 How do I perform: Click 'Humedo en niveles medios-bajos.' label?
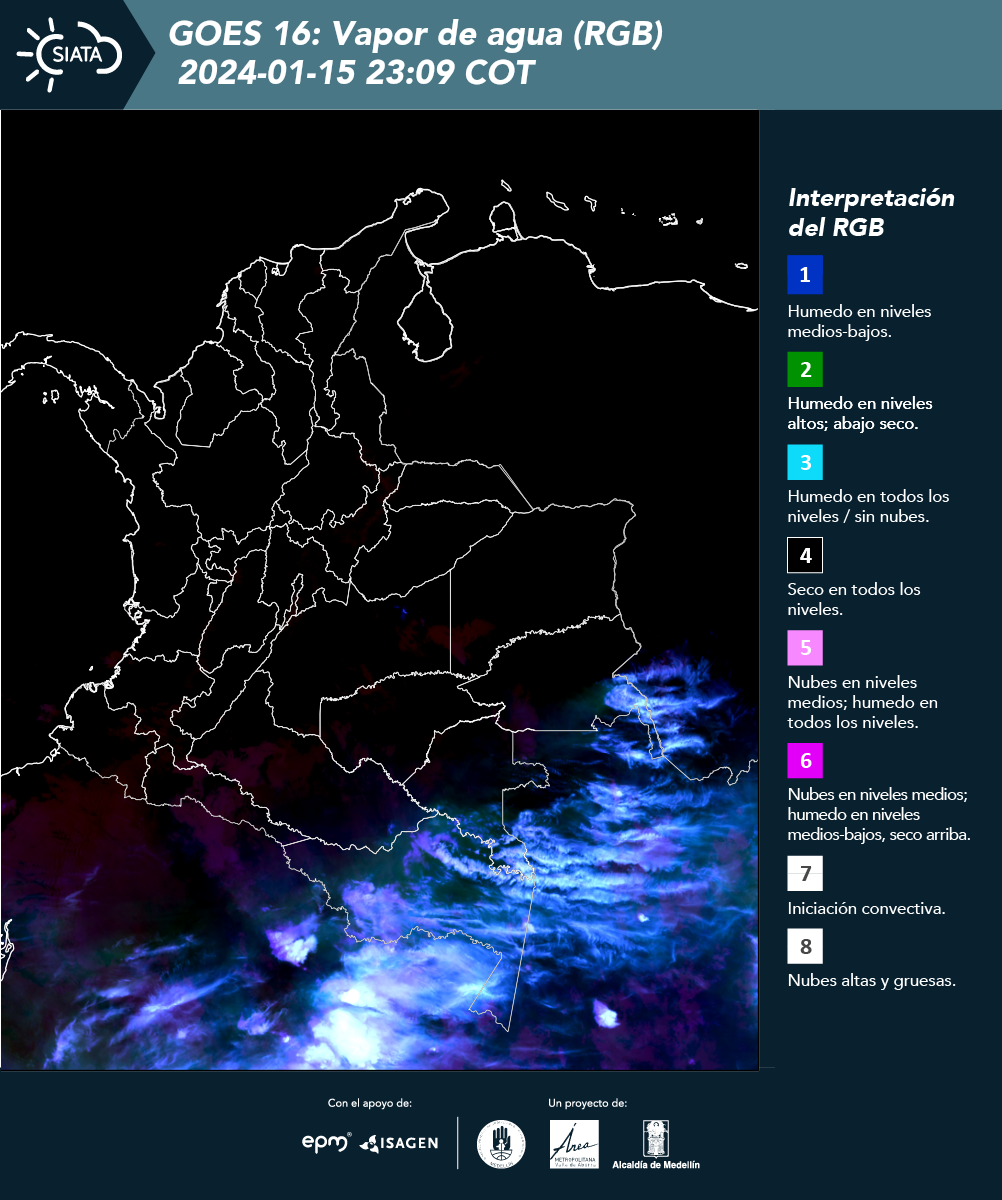pyautogui.click(x=860, y=321)
